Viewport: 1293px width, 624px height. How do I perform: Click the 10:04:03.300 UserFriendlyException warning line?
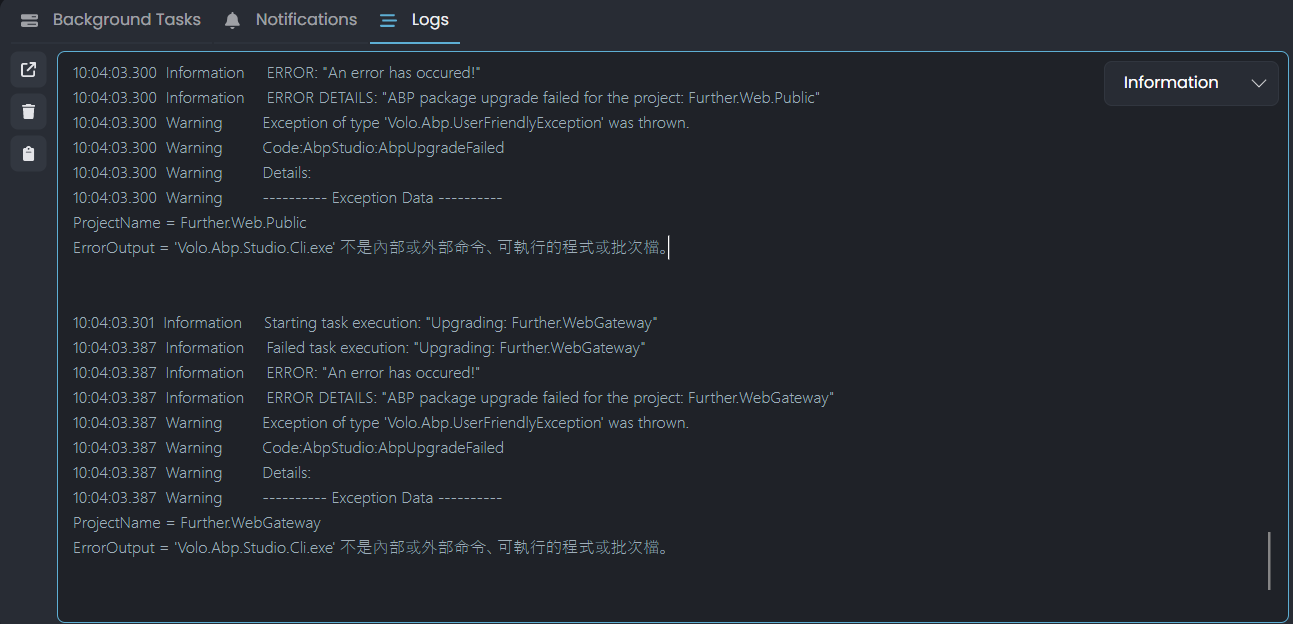point(475,123)
